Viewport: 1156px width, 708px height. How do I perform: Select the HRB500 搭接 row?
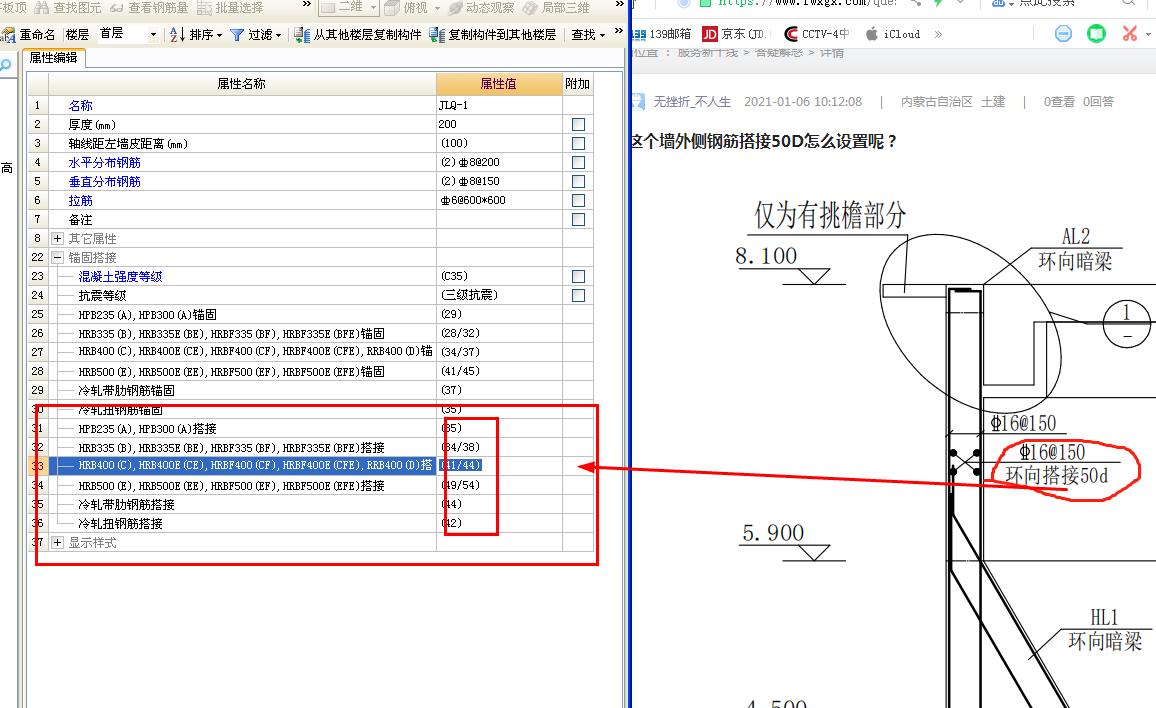click(x=310, y=485)
